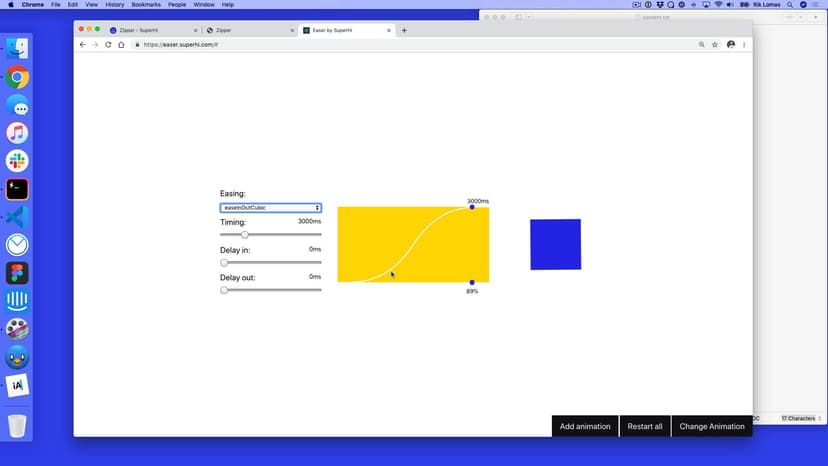Open Slack from the dock
Image resolution: width=828 pixels, height=466 pixels.
pyautogui.click(x=17, y=161)
